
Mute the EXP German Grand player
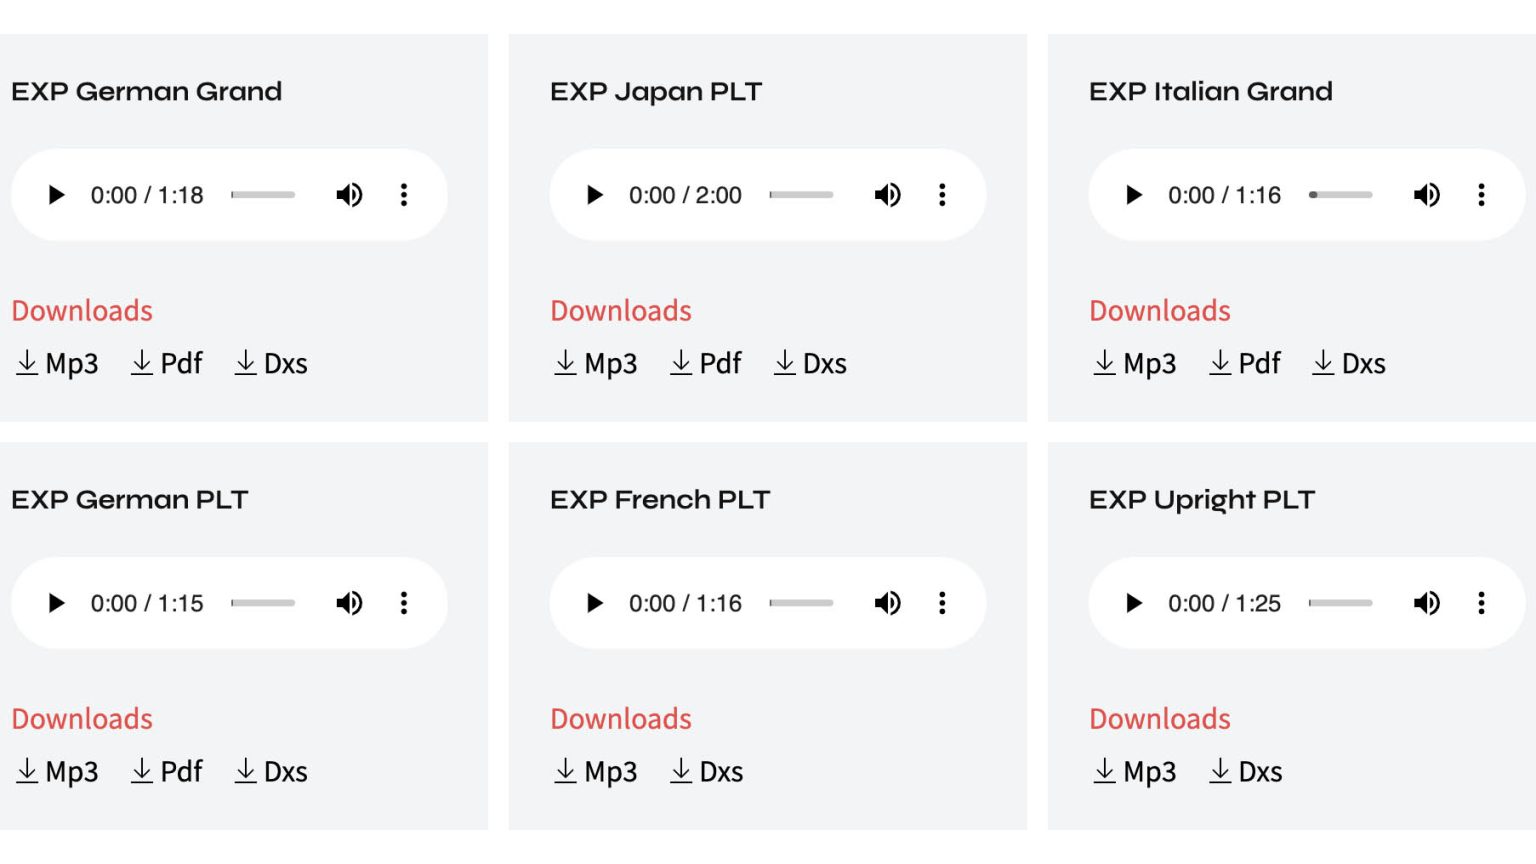349,195
